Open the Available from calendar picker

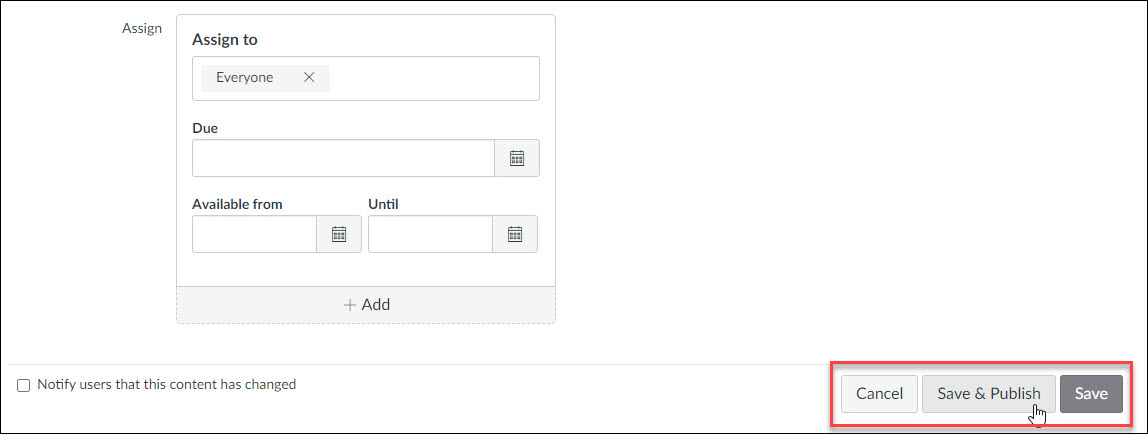click(x=338, y=234)
